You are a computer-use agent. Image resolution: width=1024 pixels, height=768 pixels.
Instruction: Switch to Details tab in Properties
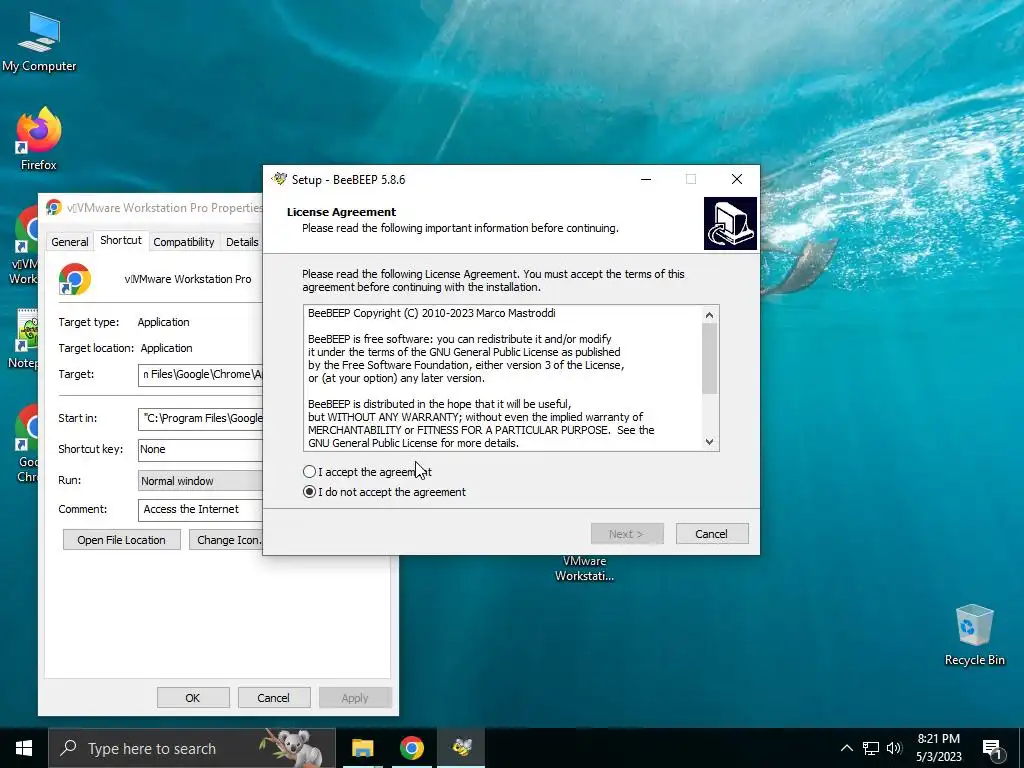[x=242, y=242]
